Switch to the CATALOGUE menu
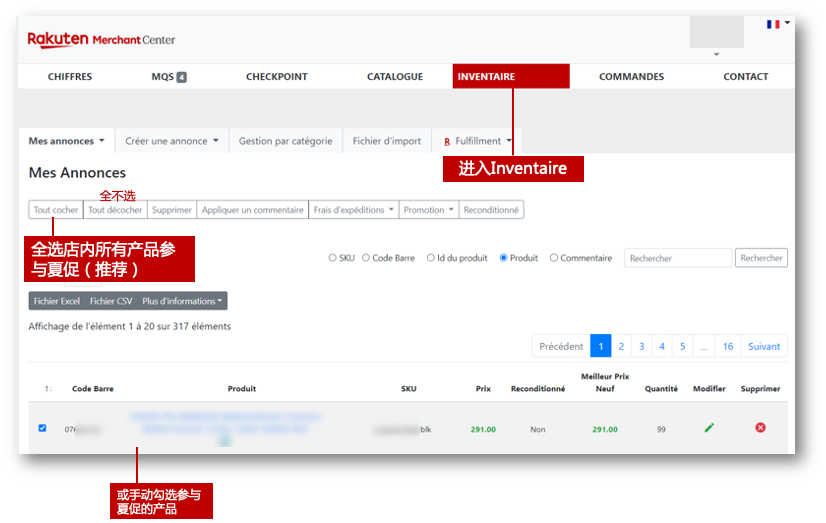The image size is (826, 523). 395,77
